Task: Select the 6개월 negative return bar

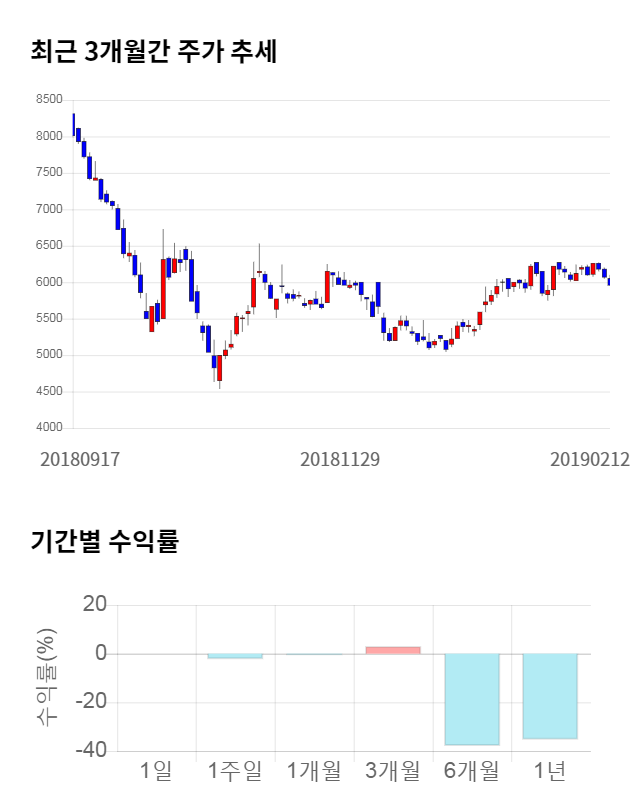Action: click(x=472, y=699)
